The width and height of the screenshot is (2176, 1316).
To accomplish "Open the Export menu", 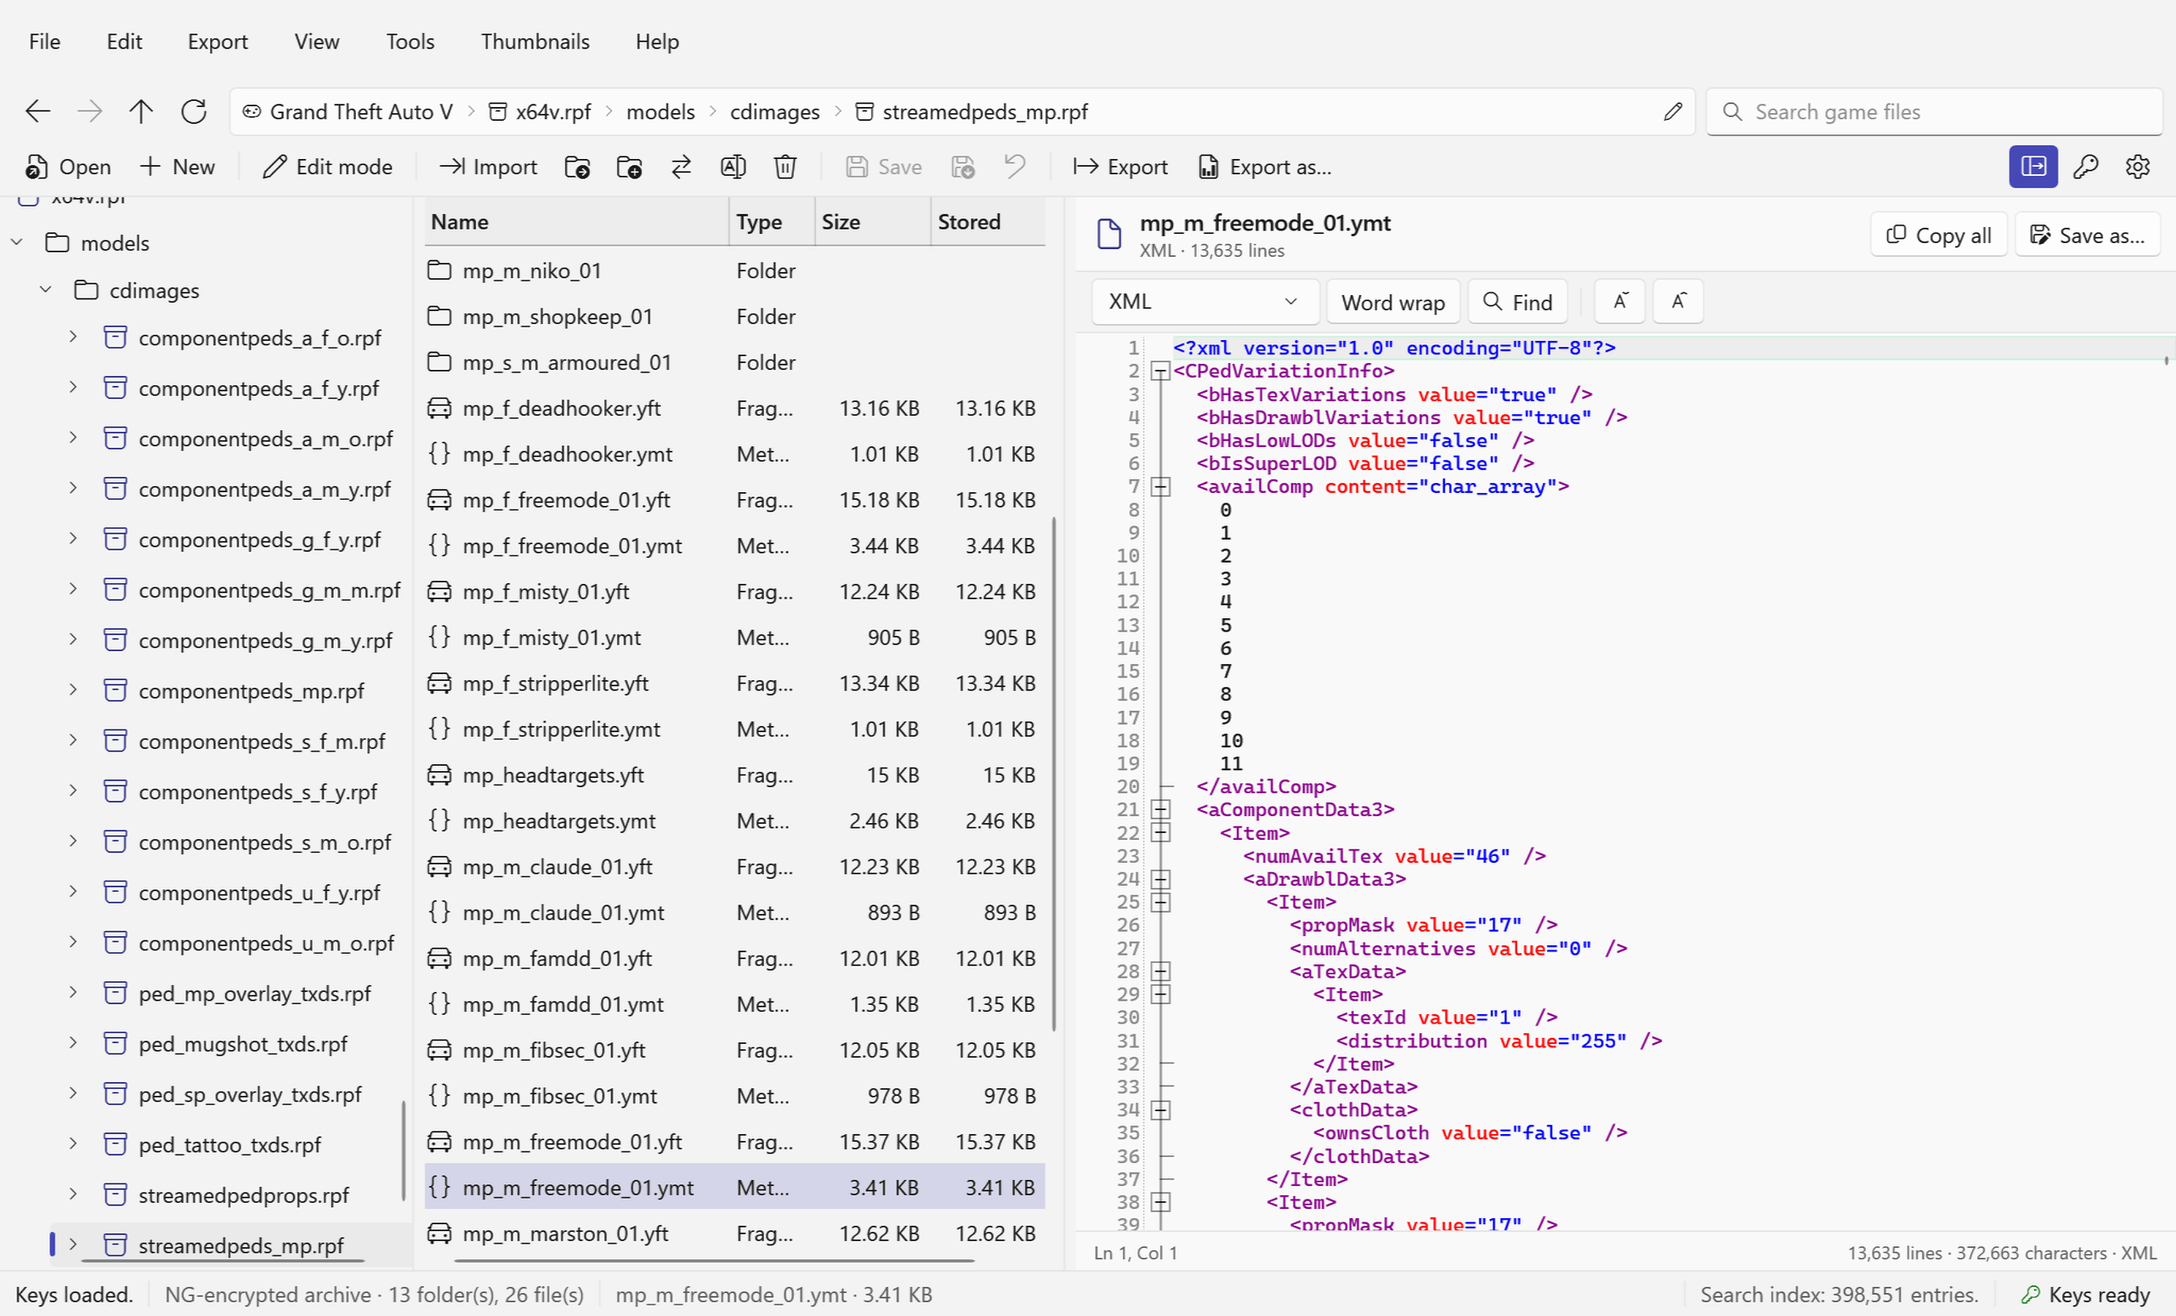I will [217, 42].
